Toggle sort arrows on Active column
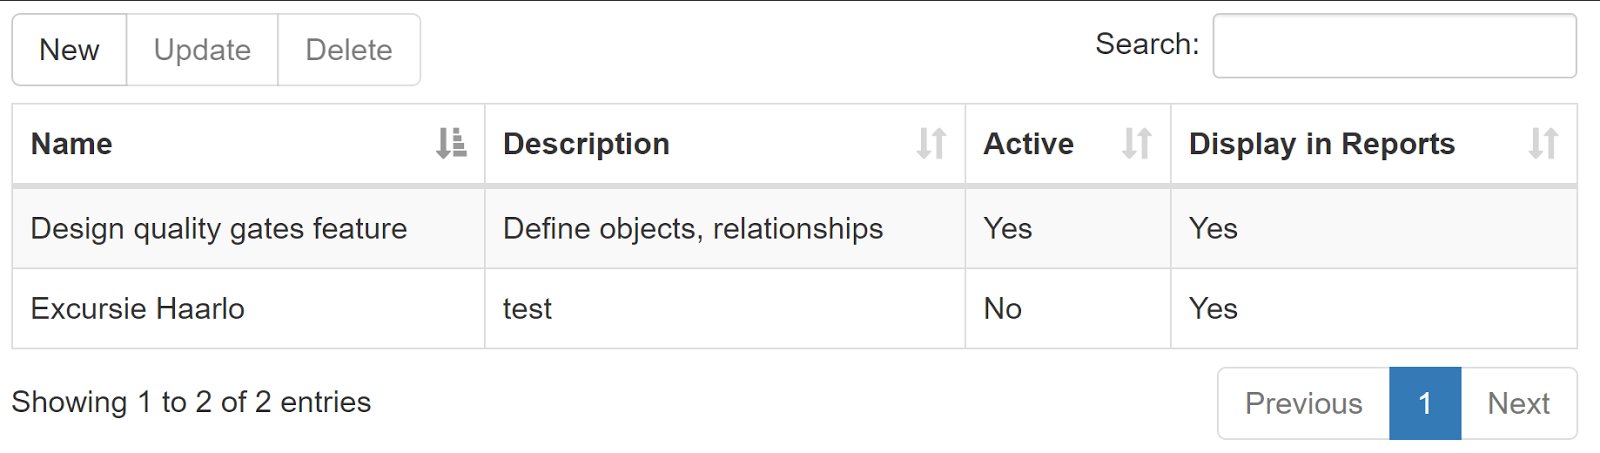 (x=1137, y=144)
